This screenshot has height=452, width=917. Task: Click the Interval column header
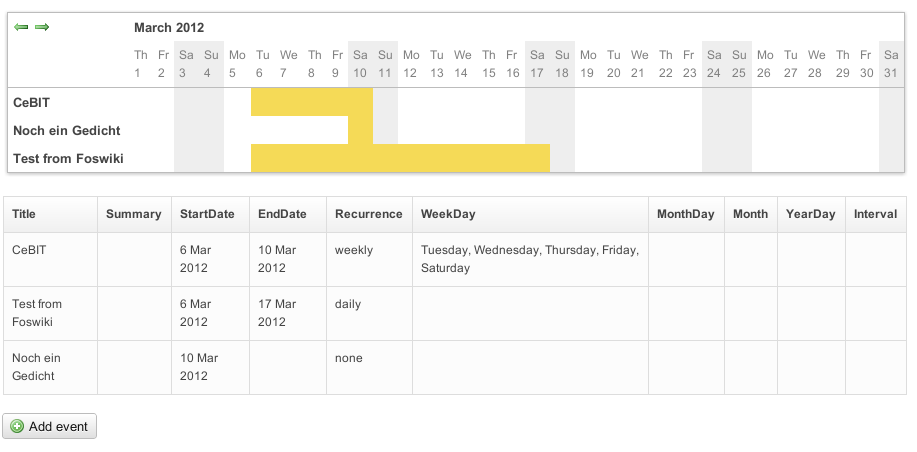click(875, 214)
